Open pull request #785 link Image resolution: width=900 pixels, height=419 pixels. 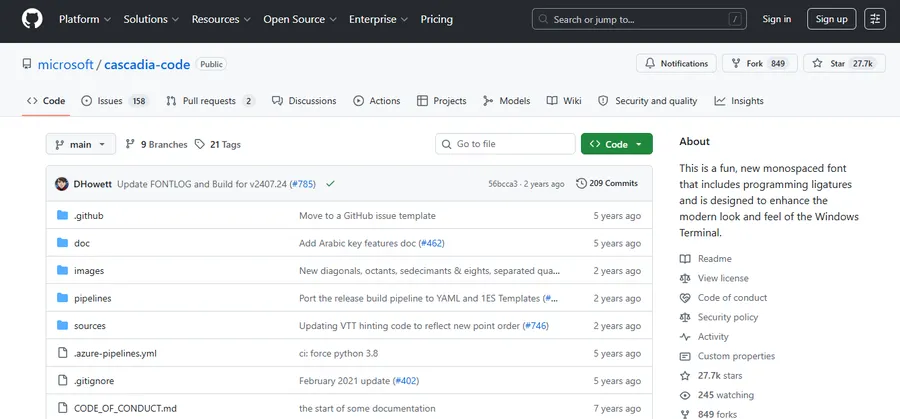pos(302,184)
